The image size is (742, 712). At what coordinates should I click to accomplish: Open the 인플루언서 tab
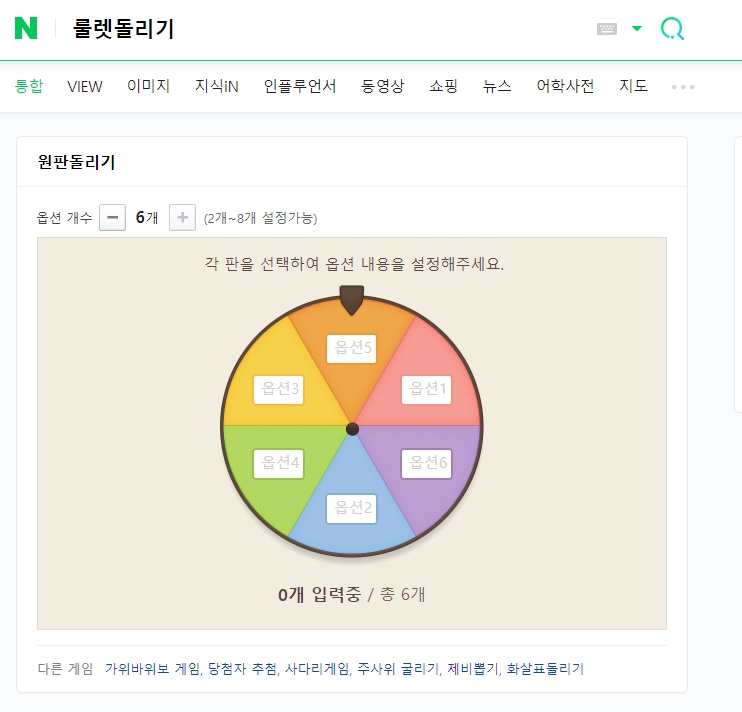[300, 86]
